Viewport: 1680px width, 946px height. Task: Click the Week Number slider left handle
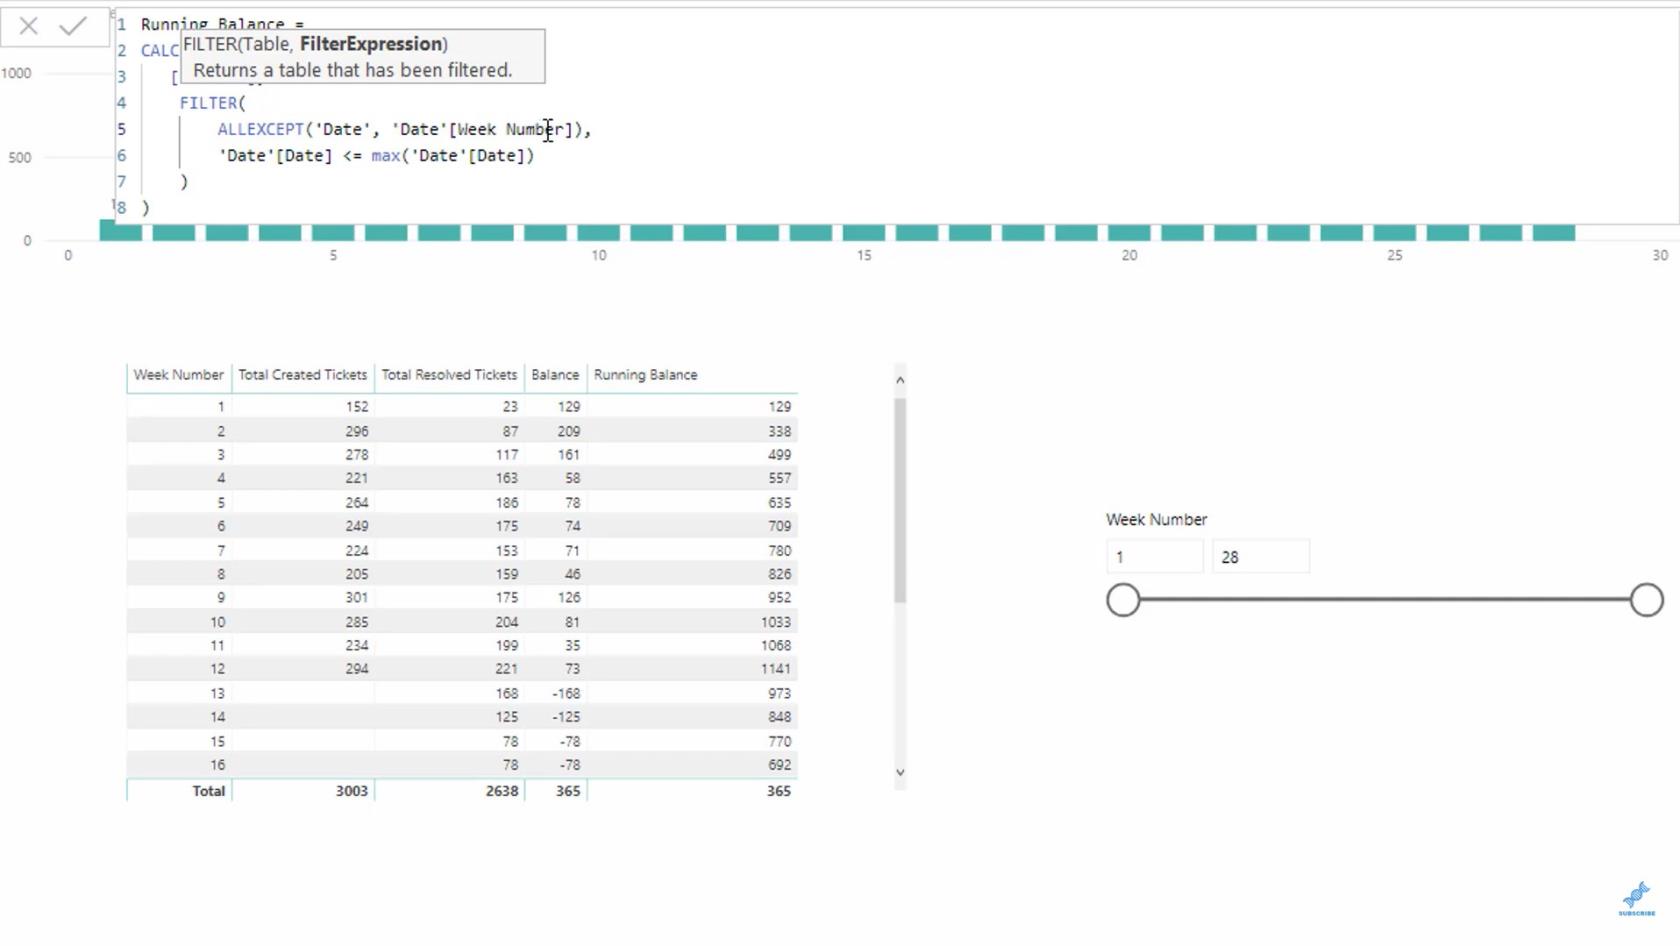pos(1123,600)
